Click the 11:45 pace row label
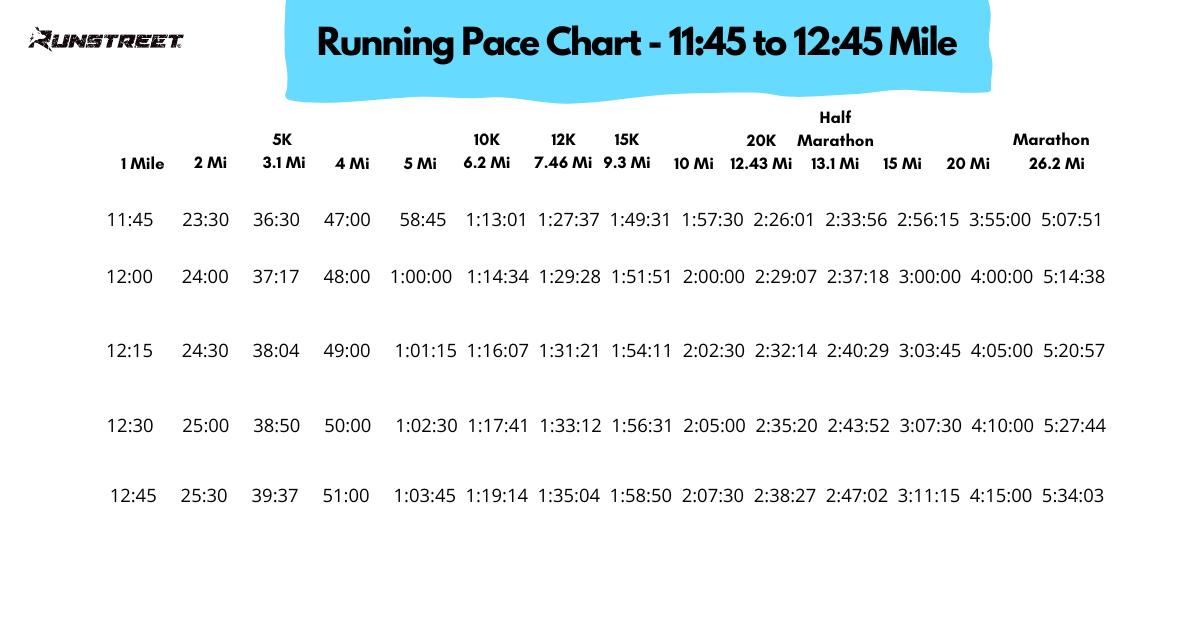Viewport: 1200px width, 630px height. tap(130, 220)
